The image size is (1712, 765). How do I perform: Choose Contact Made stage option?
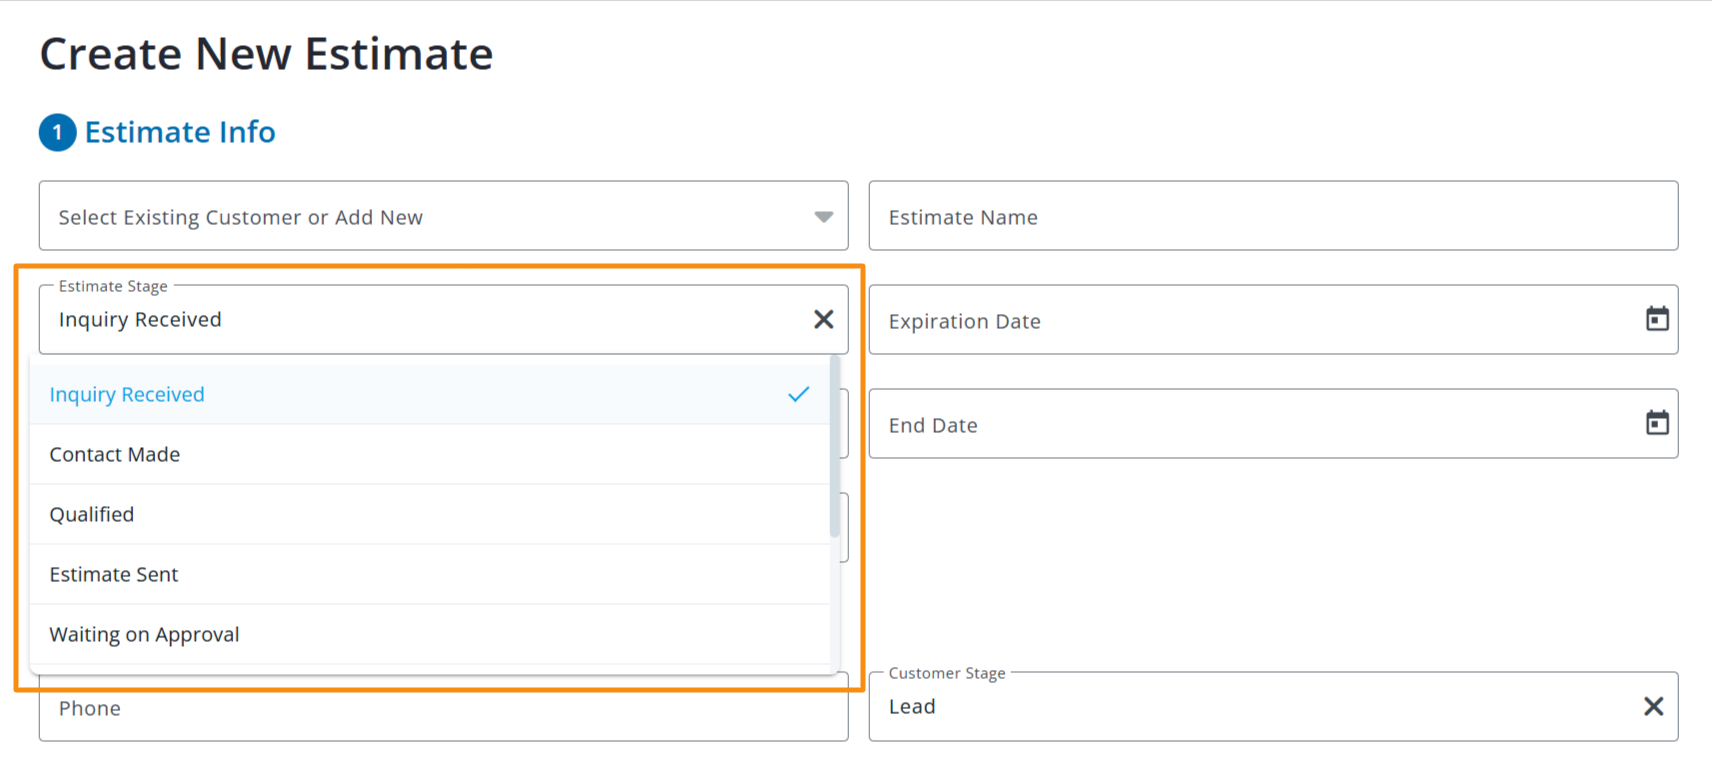tap(430, 454)
